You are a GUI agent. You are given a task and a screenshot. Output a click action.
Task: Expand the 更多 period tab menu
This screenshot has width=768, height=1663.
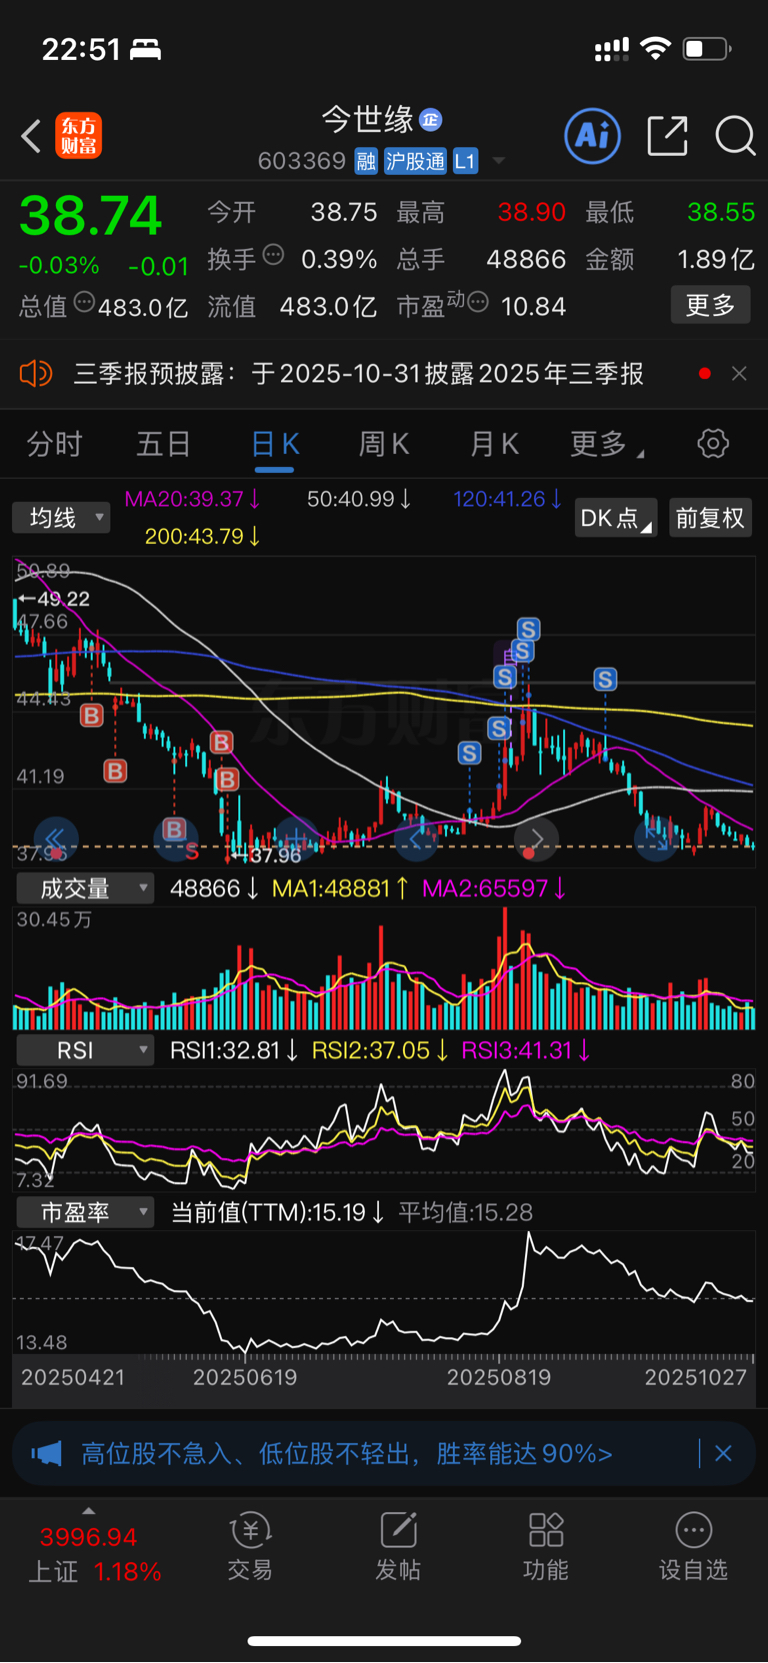(606, 444)
